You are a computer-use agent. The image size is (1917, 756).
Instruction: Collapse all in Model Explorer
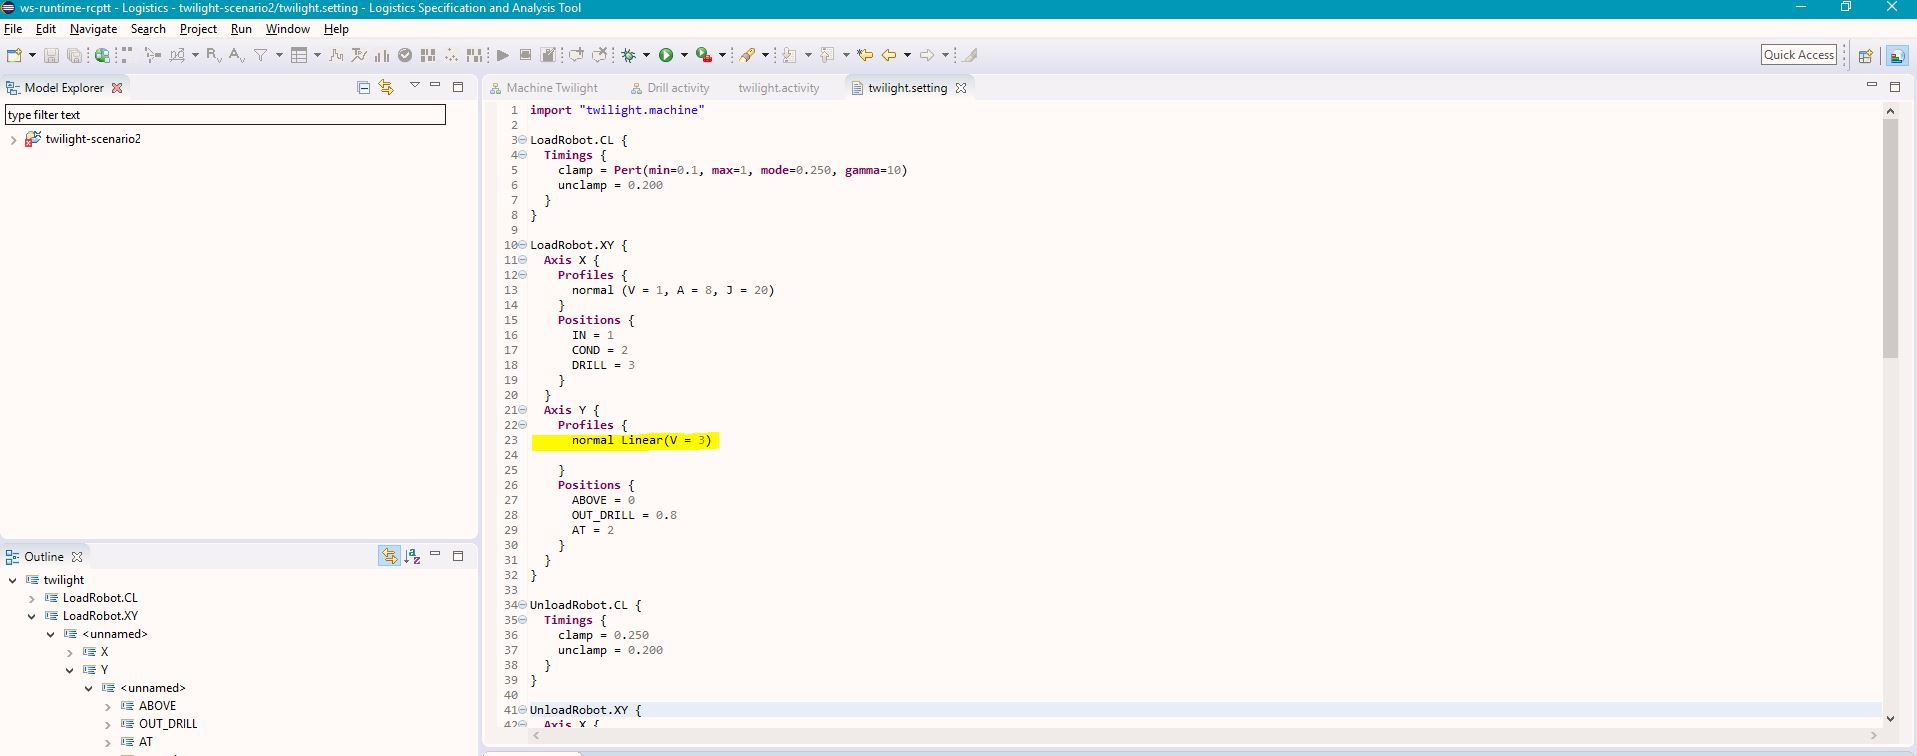pos(363,88)
